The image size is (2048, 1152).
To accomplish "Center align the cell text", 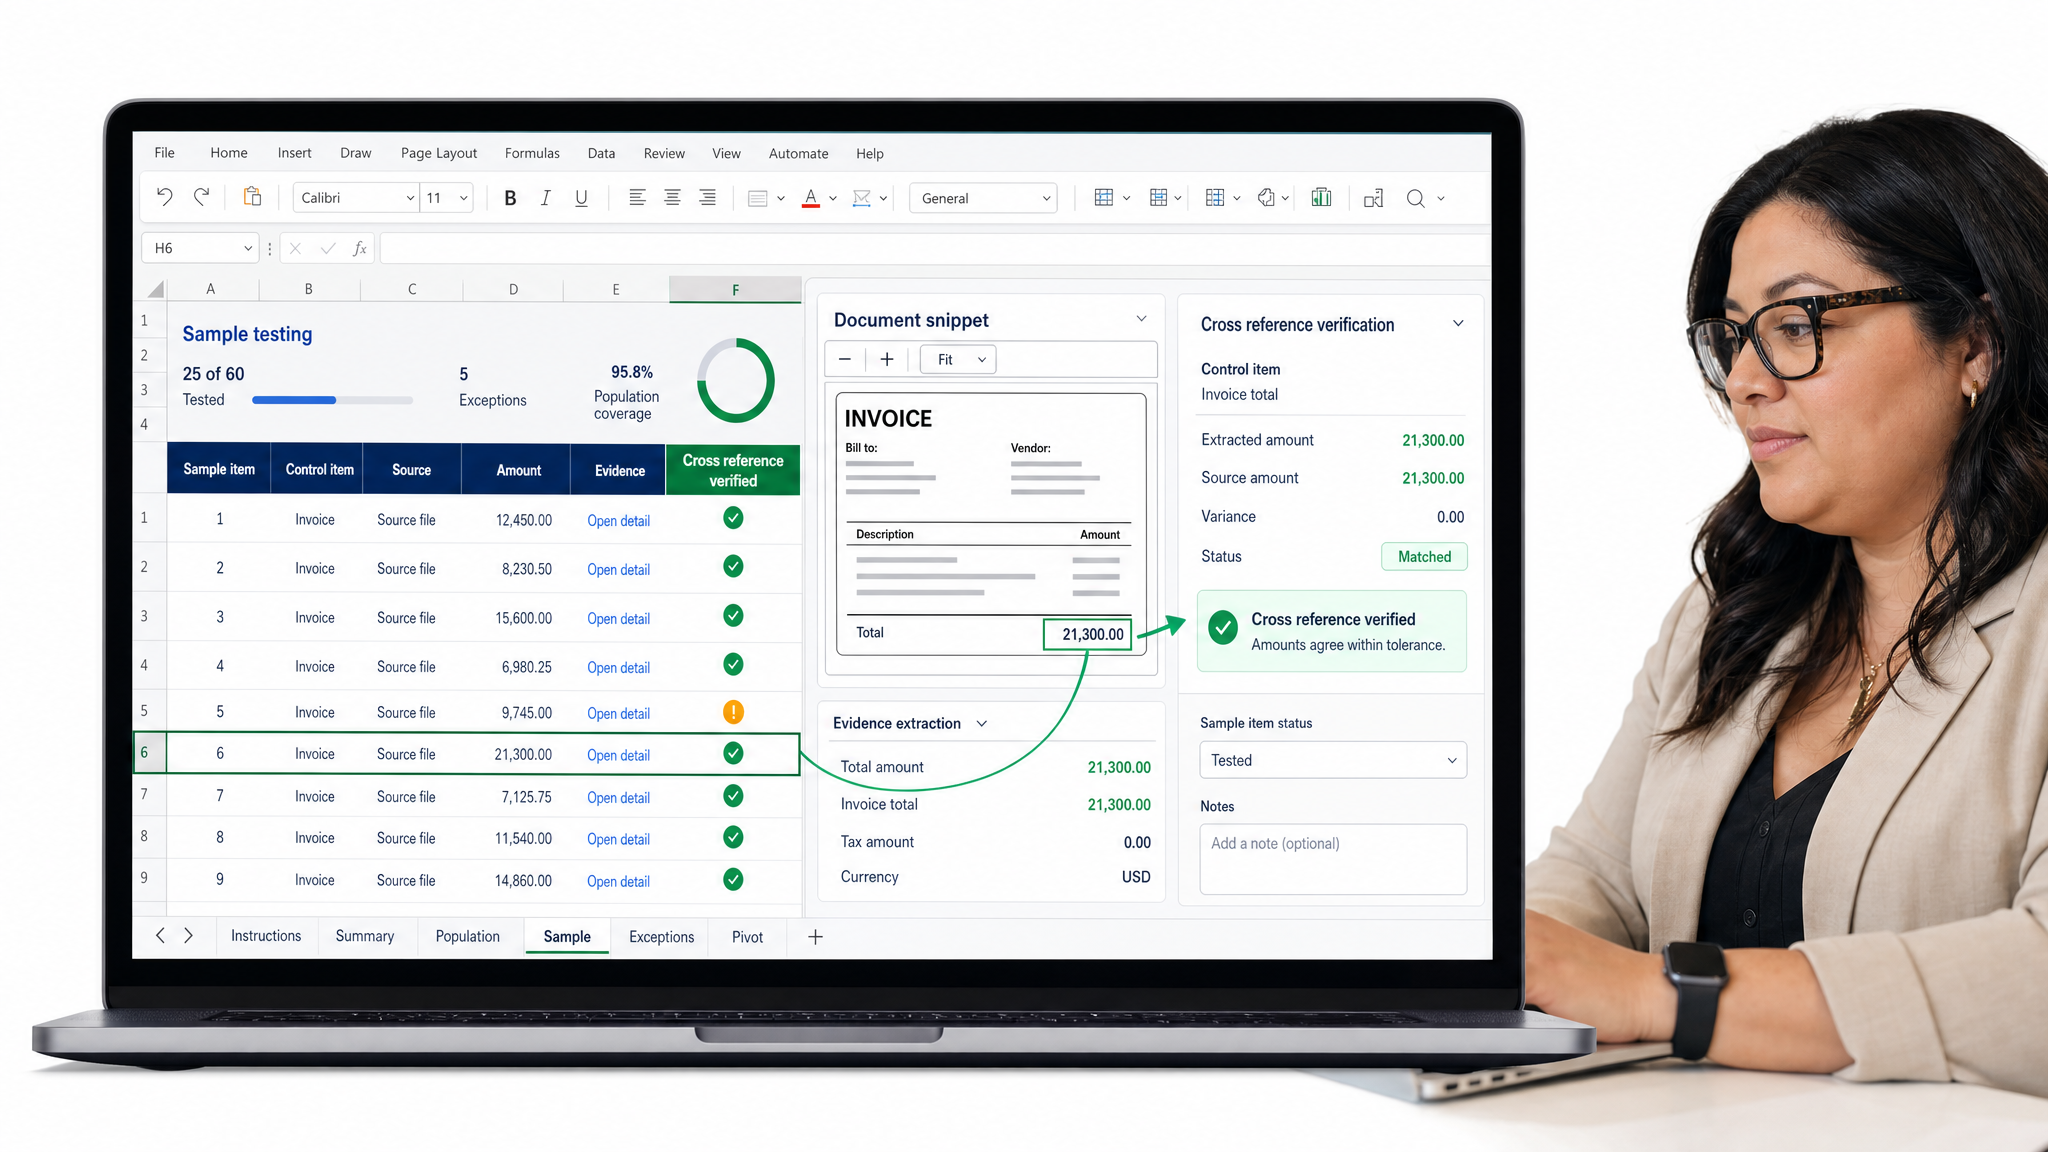I will (672, 198).
